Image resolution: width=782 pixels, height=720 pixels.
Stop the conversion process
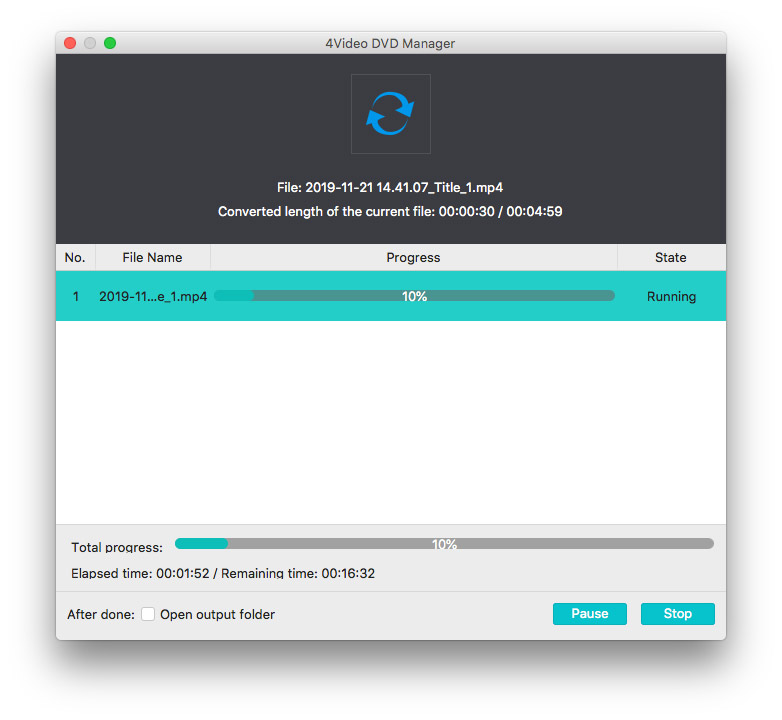[677, 614]
